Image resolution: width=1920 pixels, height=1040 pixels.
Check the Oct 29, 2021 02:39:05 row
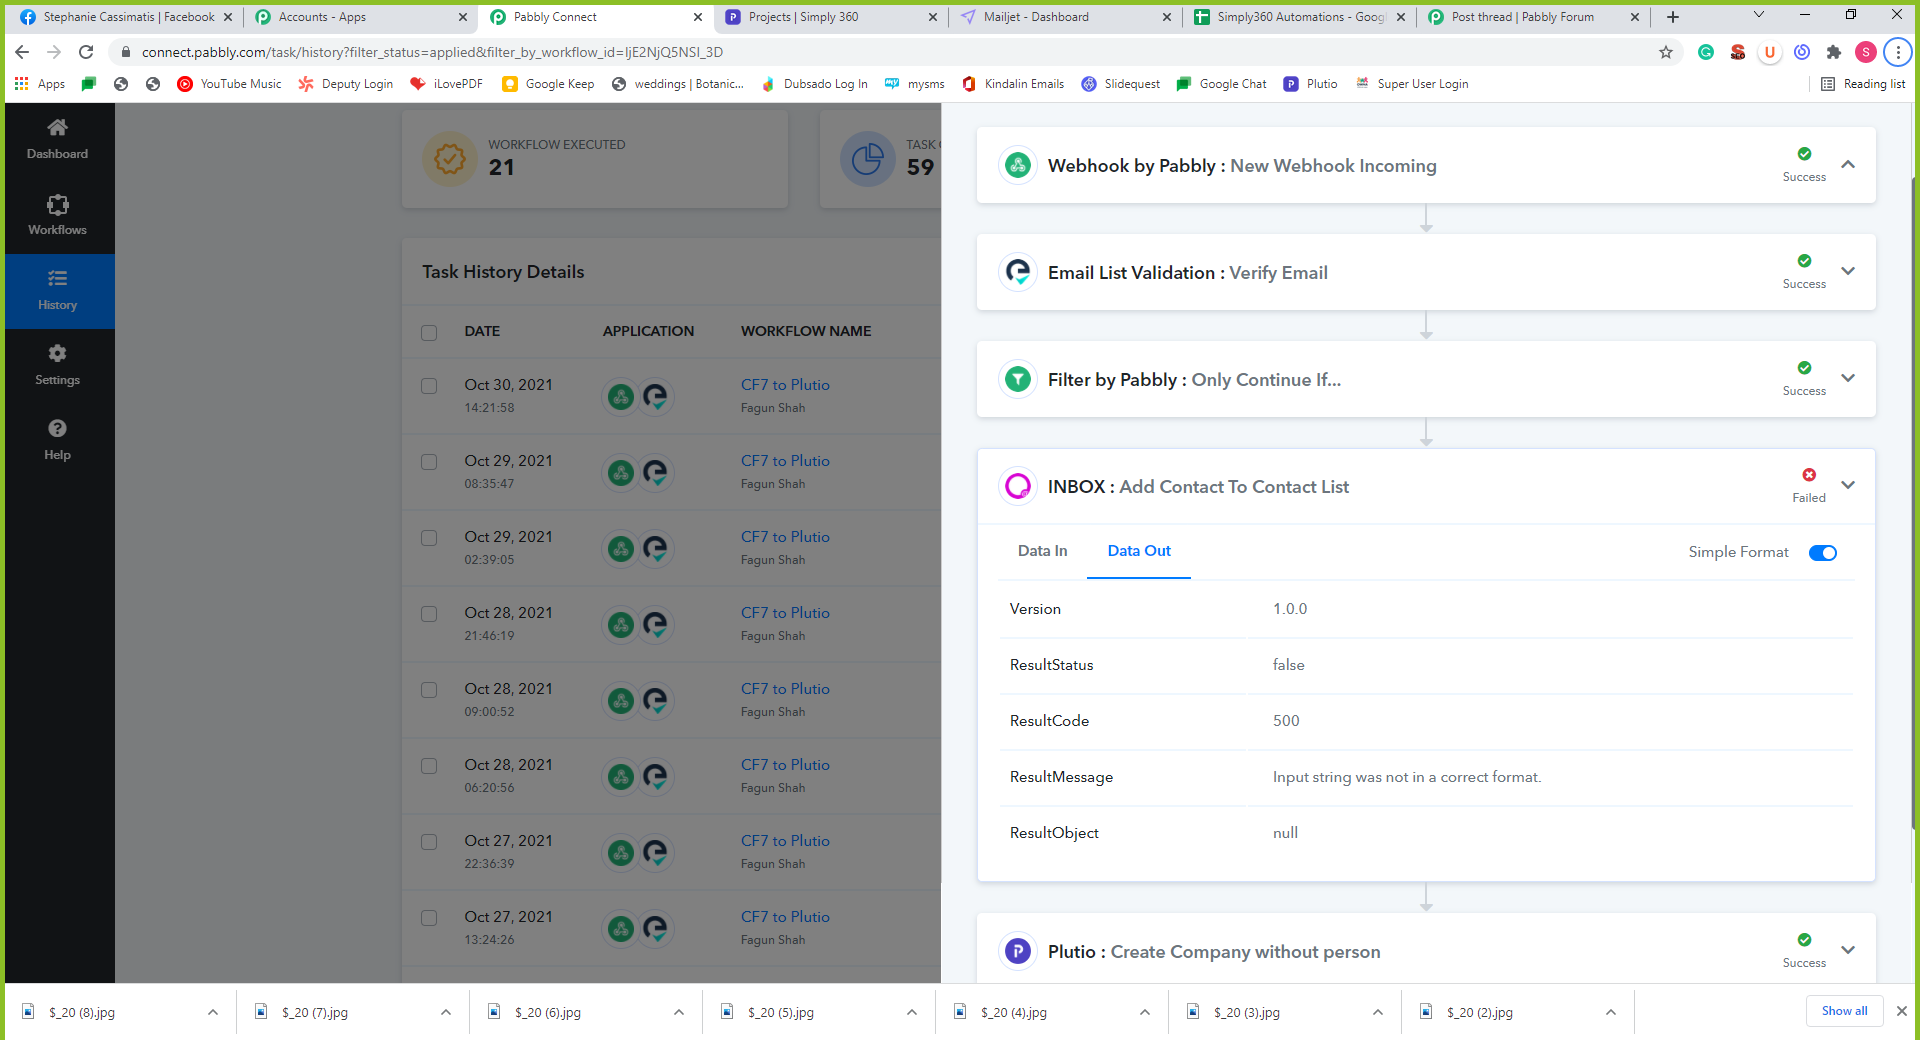pyautogui.click(x=429, y=538)
